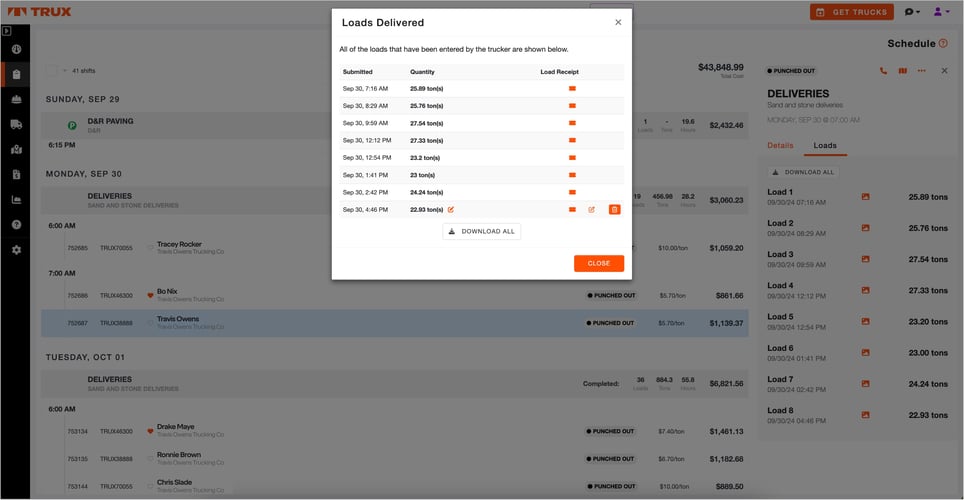Screen dimensions: 964x500
Task: Download all loads from the dialog
Action: [481, 231]
